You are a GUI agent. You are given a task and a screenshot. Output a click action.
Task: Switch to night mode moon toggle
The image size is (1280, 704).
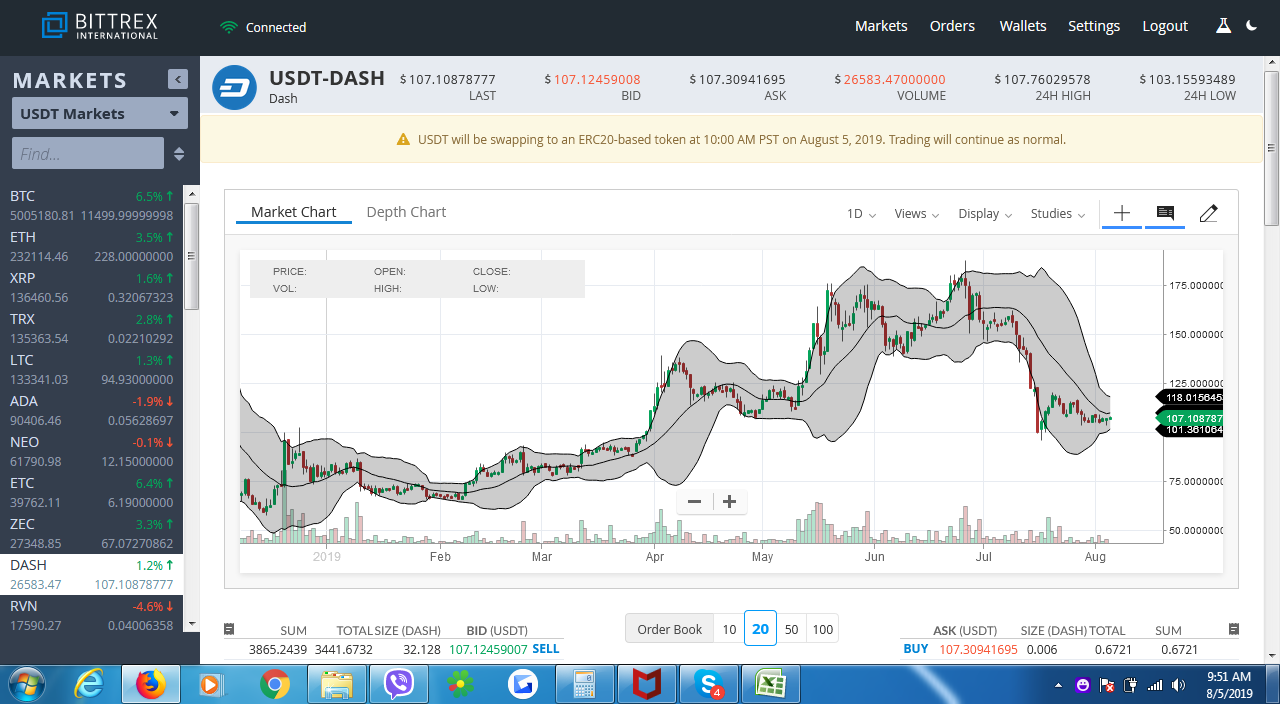tap(1252, 26)
